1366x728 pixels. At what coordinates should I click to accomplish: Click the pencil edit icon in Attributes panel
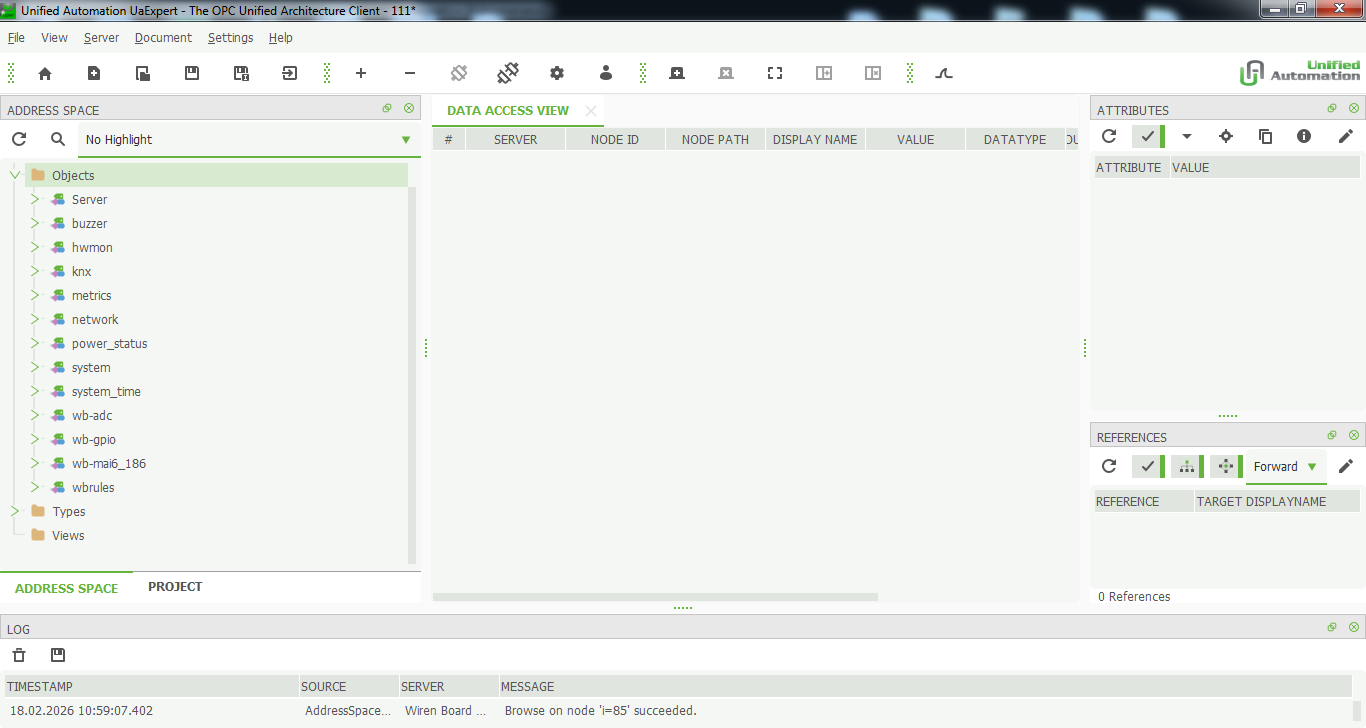click(x=1345, y=136)
